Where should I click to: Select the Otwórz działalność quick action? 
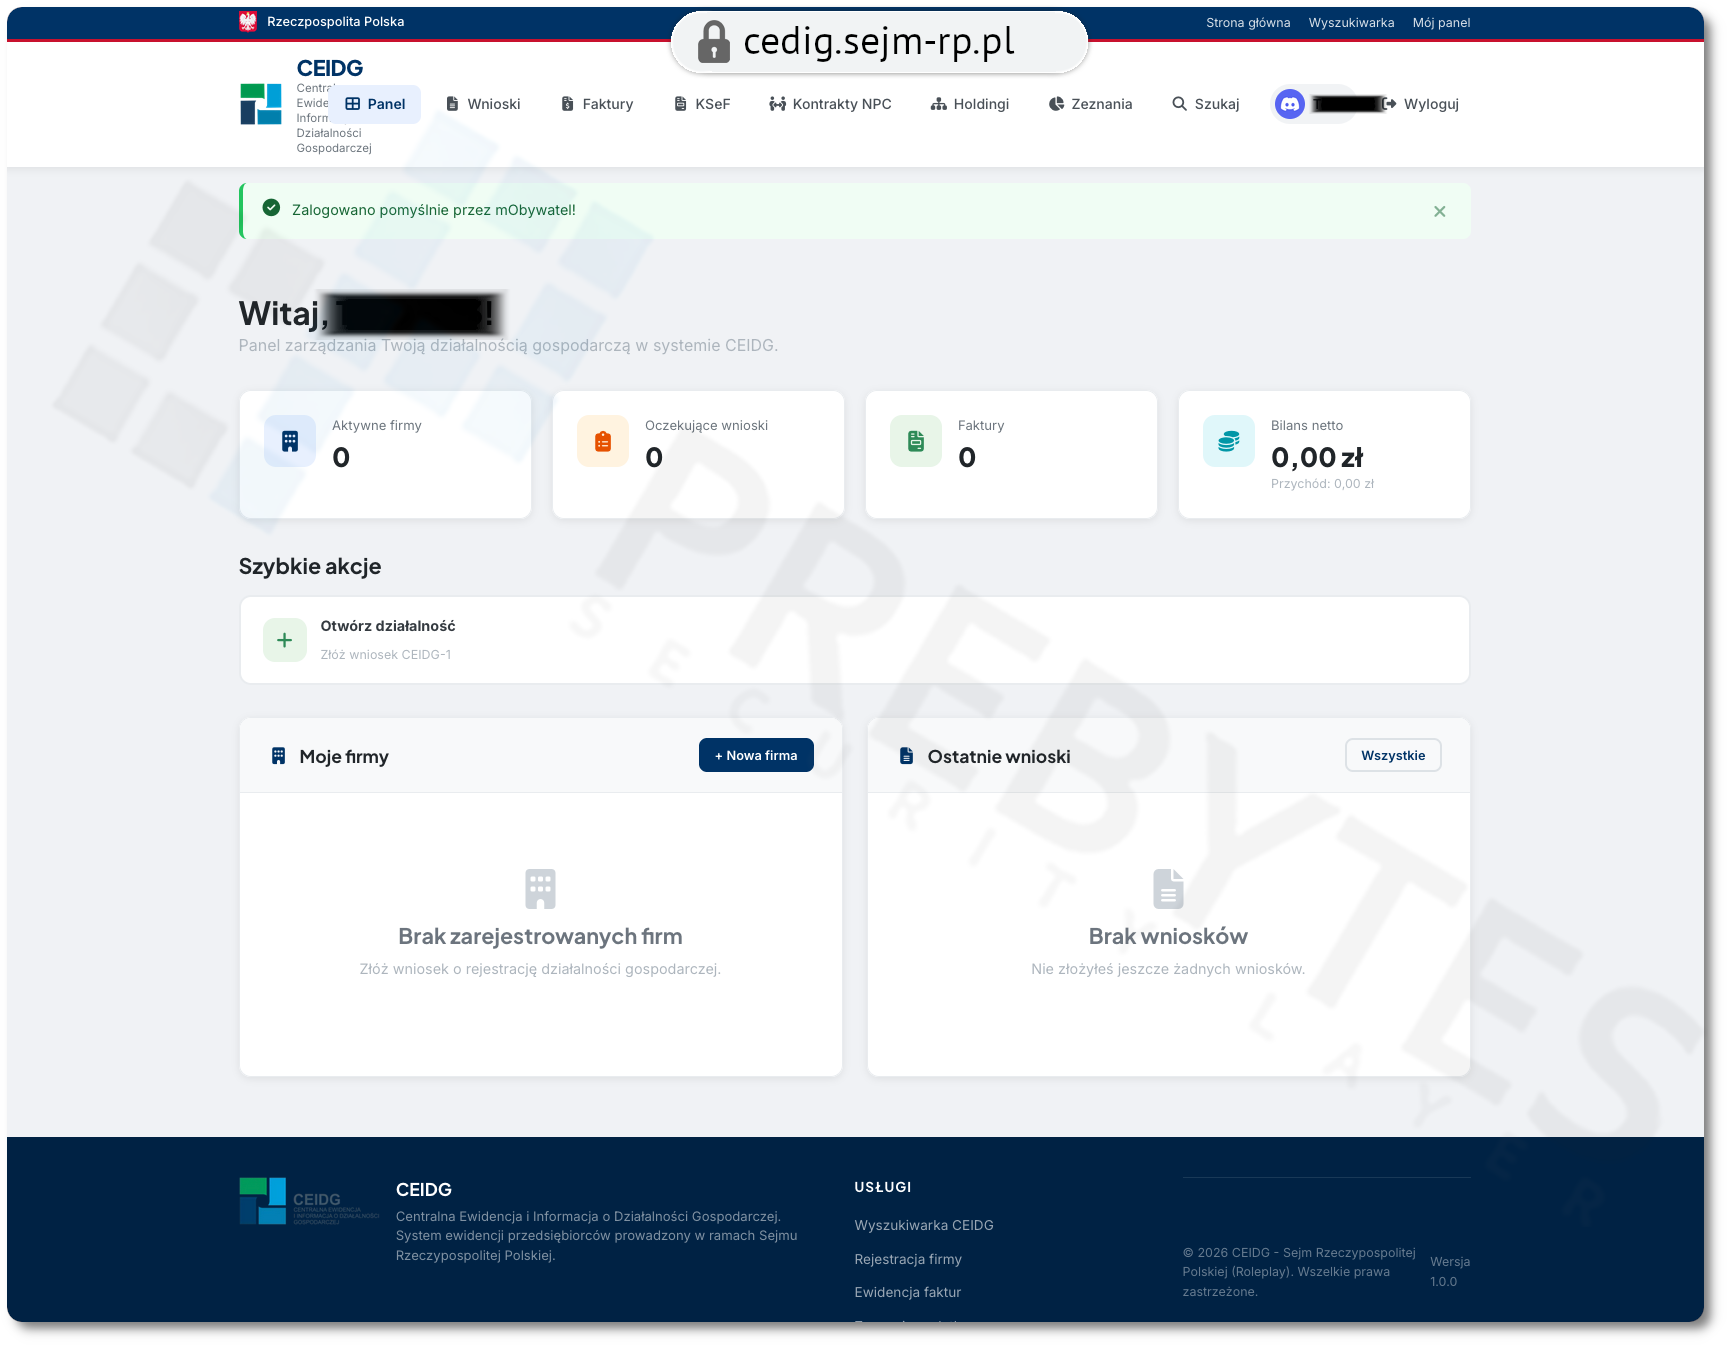[855, 640]
